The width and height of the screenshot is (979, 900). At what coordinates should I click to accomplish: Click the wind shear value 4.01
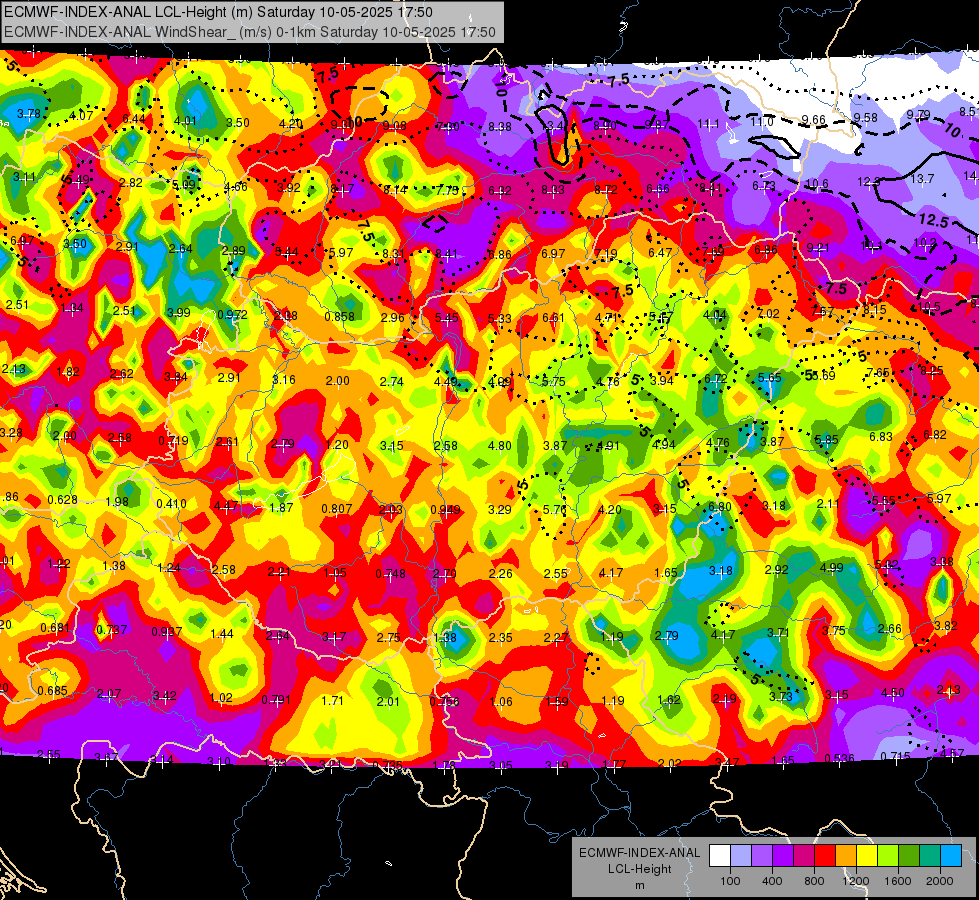click(x=185, y=121)
